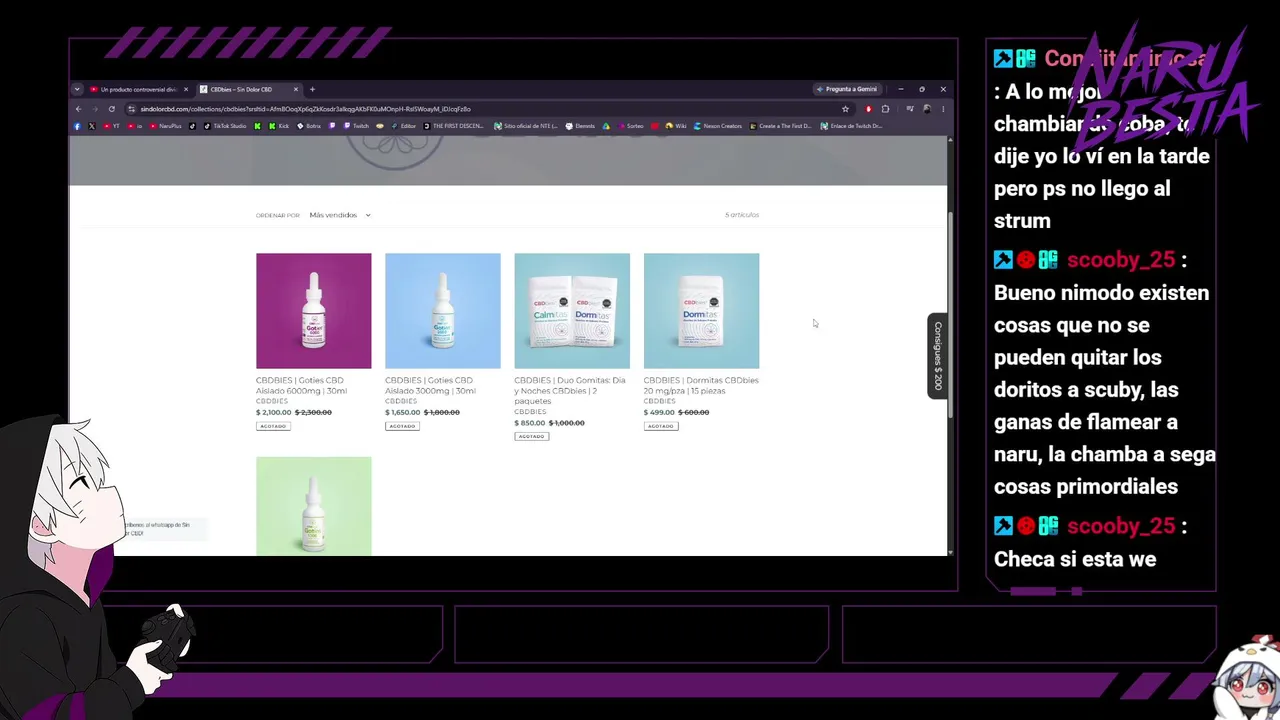Click the Pregunta a Gemini button
1280x720 pixels.
point(847,89)
